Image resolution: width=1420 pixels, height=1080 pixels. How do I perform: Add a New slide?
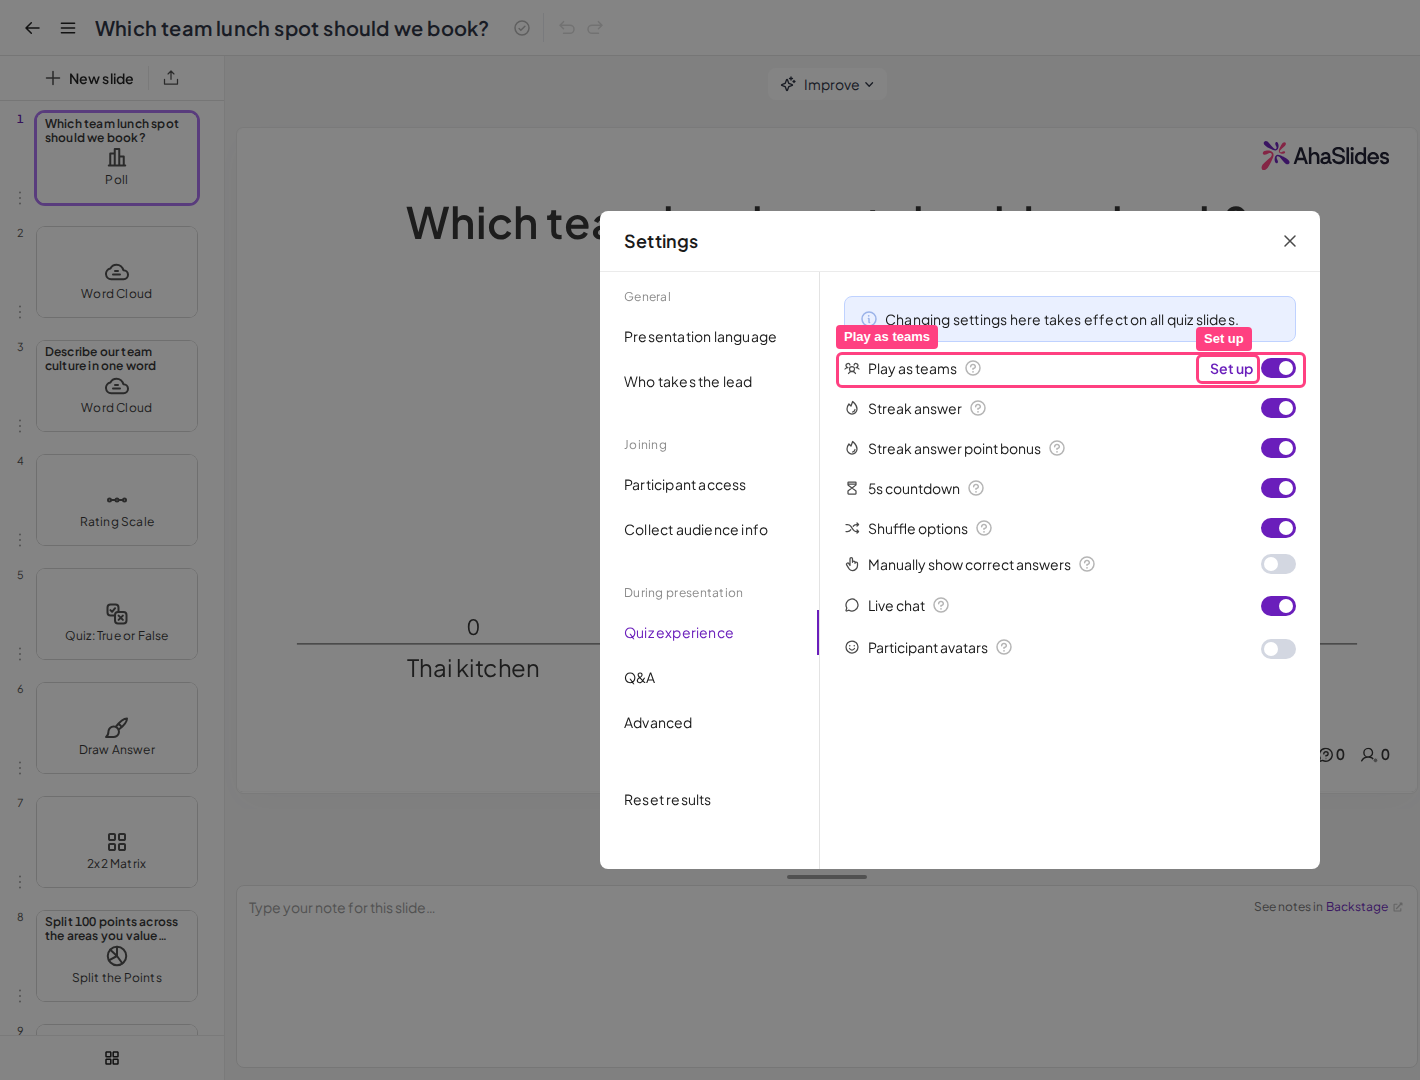[89, 78]
